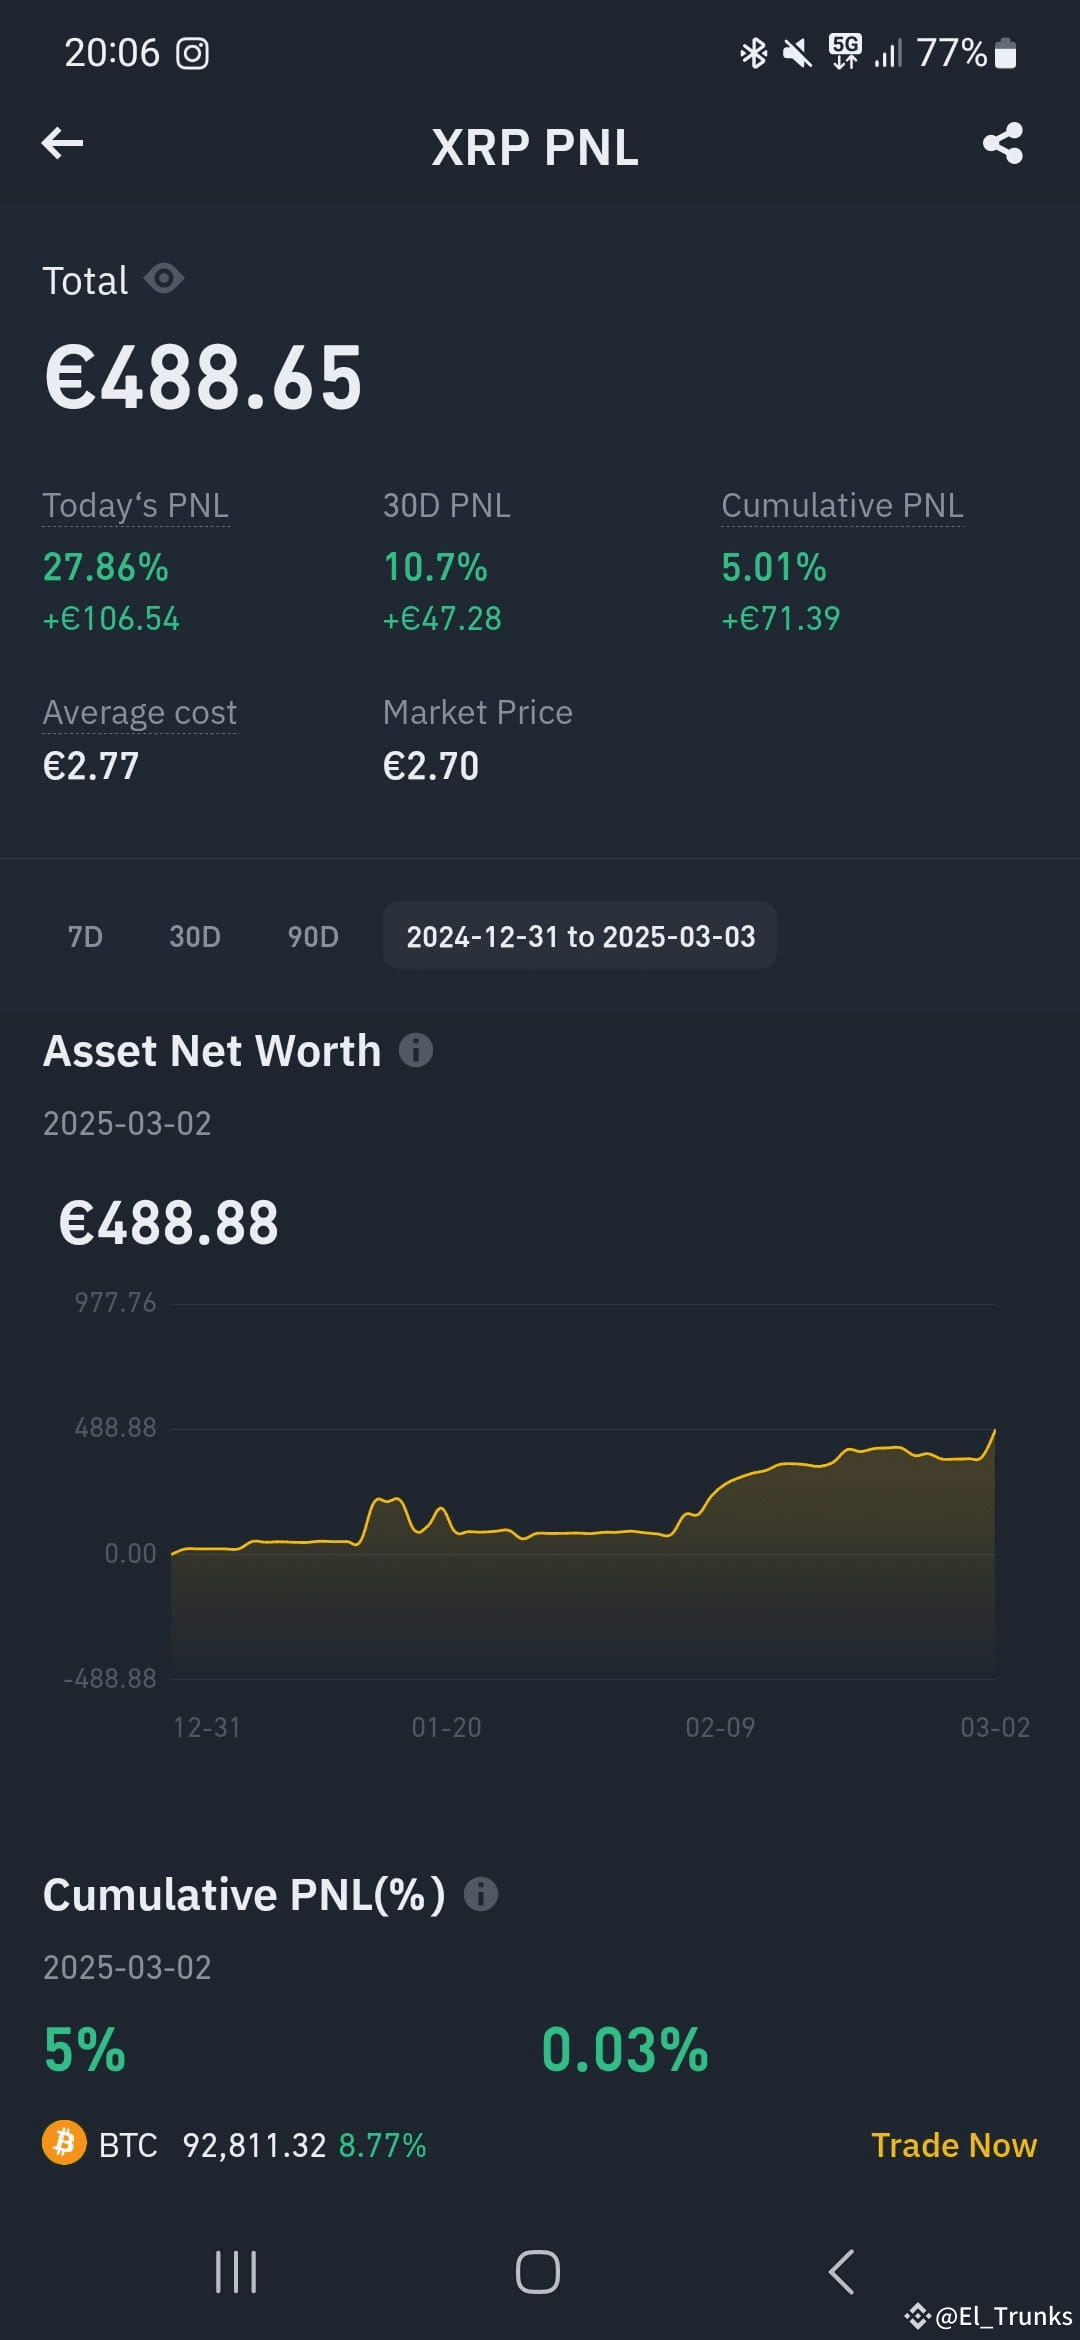Tap Android recent apps icon

tap(237, 2272)
